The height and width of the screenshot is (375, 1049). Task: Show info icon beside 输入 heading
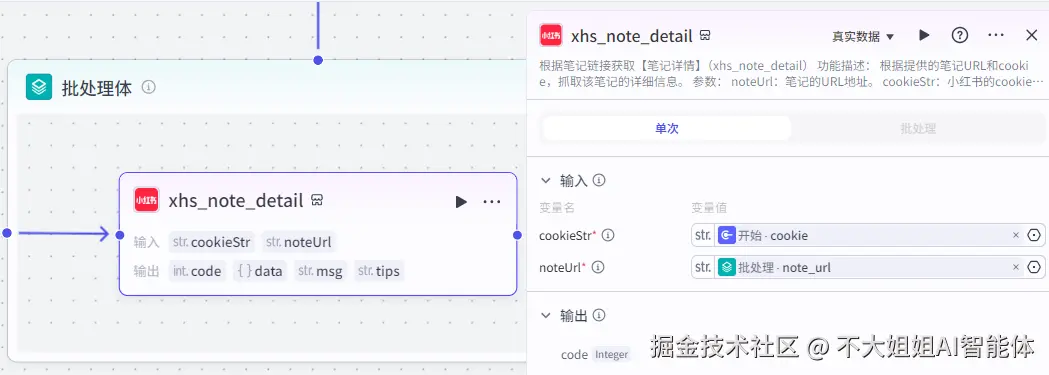(599, 180)
